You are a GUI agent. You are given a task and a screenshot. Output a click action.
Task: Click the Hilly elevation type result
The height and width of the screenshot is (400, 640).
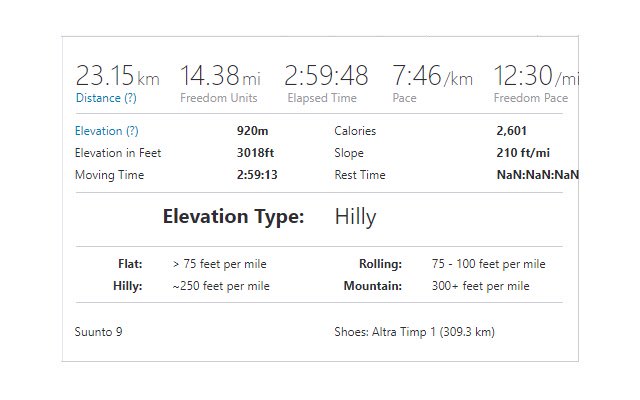[355, 217]
